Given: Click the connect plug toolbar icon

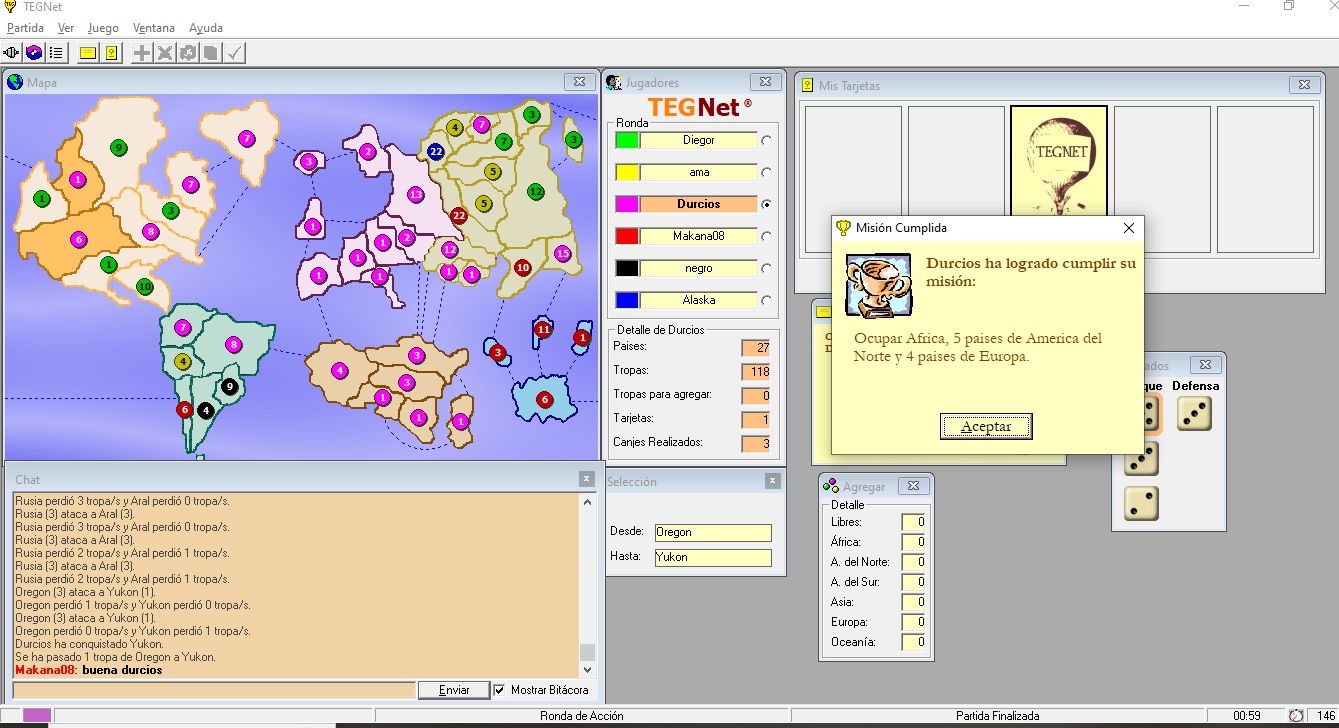Looking at the screenshot, I should pyautogui.click(x=12, y=53).
